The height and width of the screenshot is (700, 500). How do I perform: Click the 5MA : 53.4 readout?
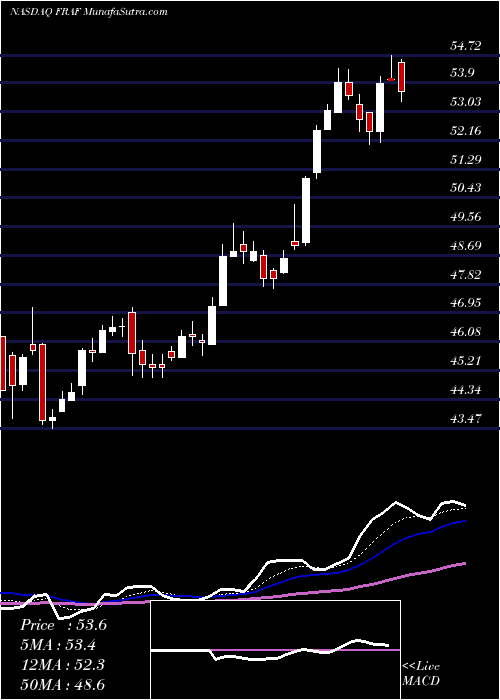coord(58,645)
